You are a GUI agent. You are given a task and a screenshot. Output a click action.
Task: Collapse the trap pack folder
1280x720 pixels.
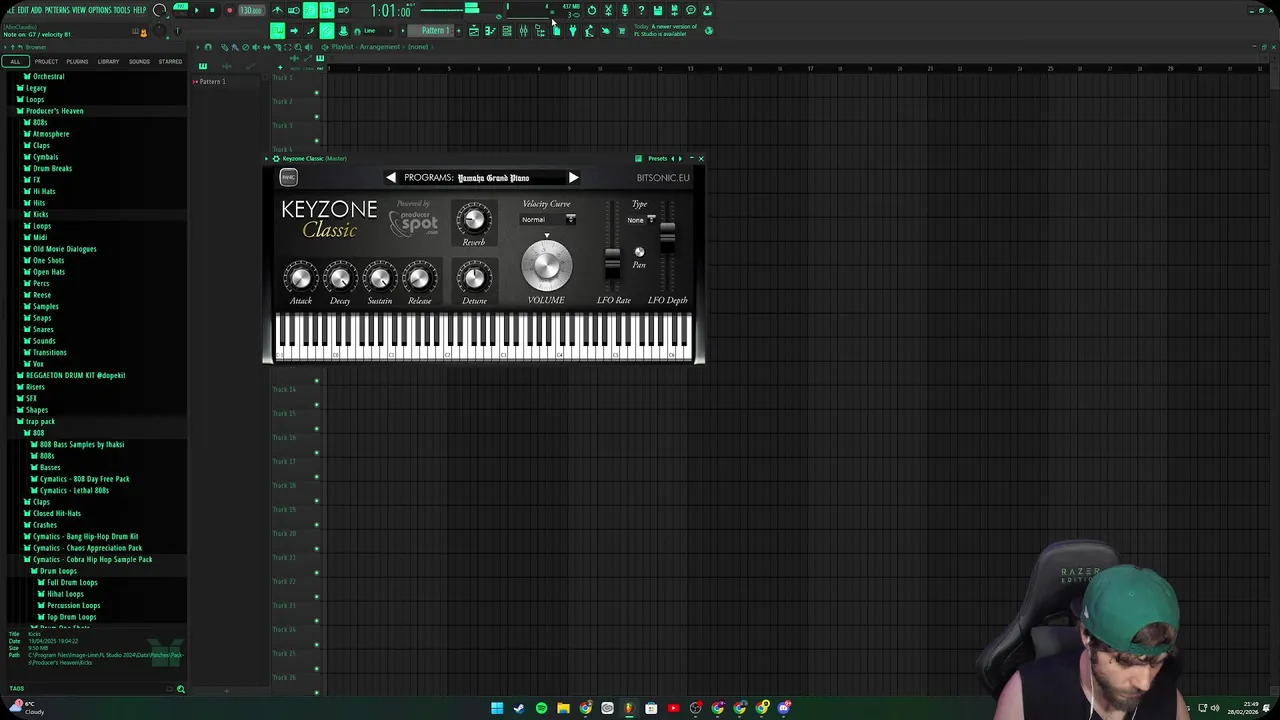point(40,421)
